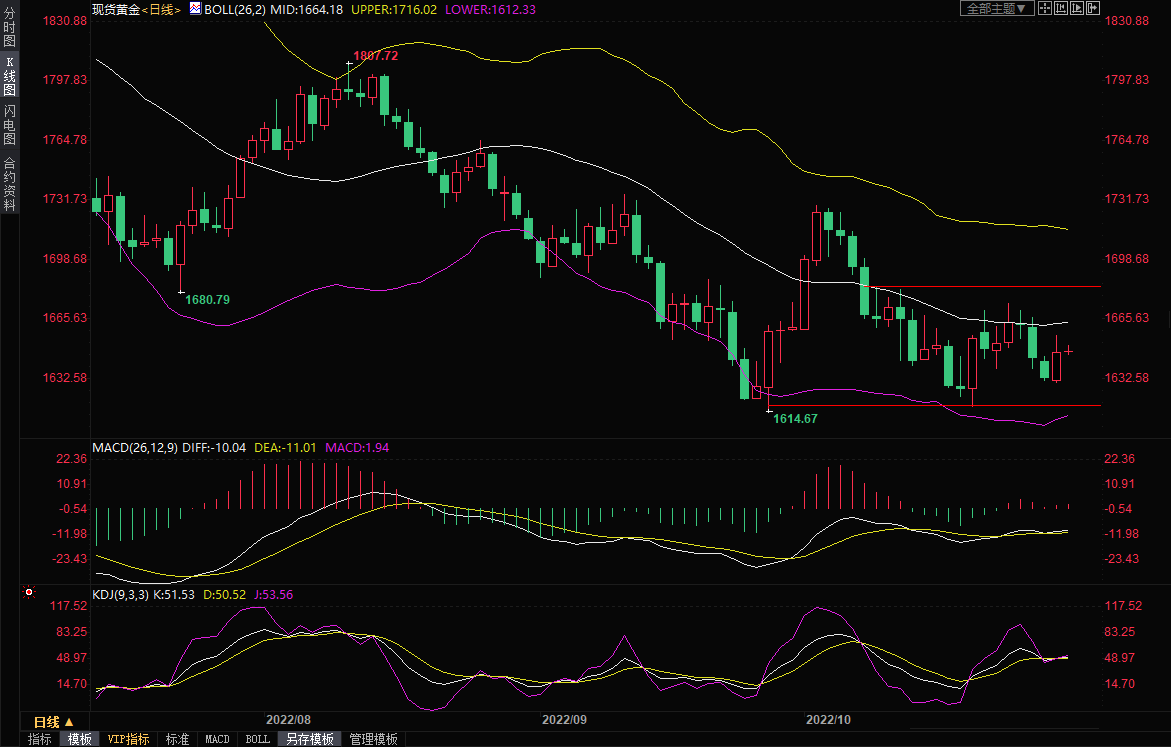
Task: Click the crosshair cursor icon
Action: point(1045,8)
